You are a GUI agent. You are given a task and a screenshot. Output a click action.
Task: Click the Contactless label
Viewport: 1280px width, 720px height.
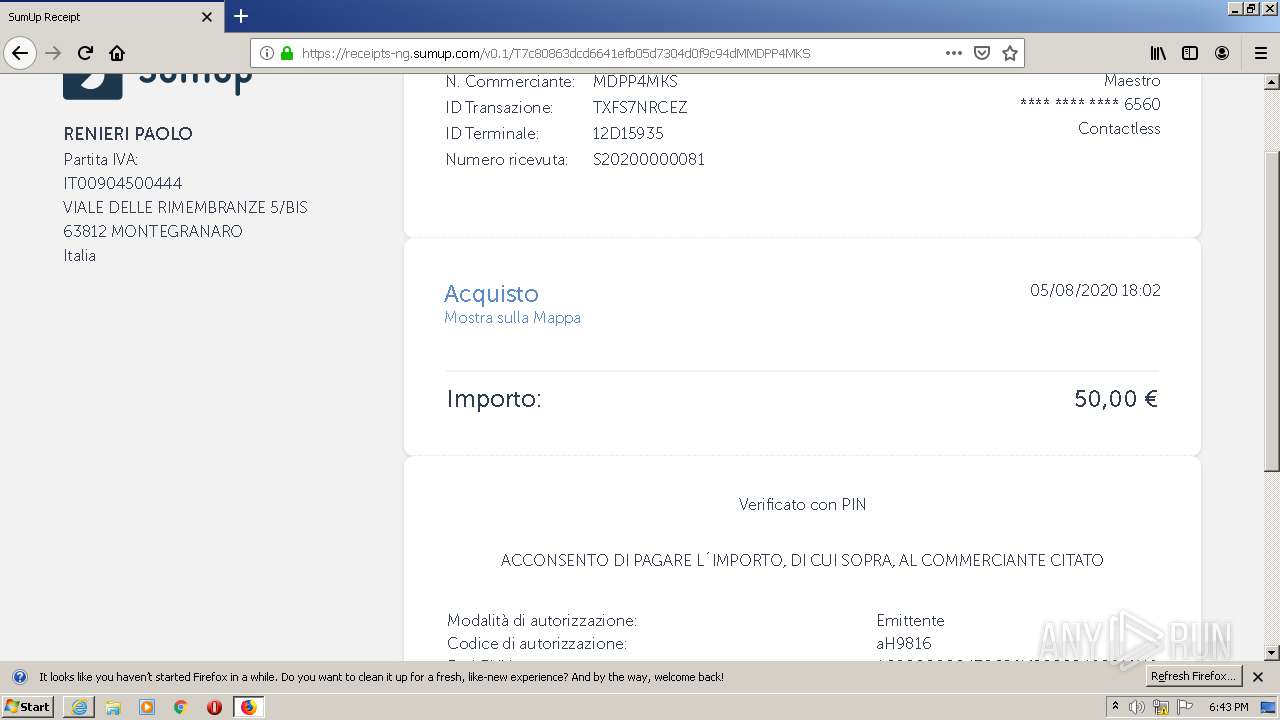(x=1119, y=129)
